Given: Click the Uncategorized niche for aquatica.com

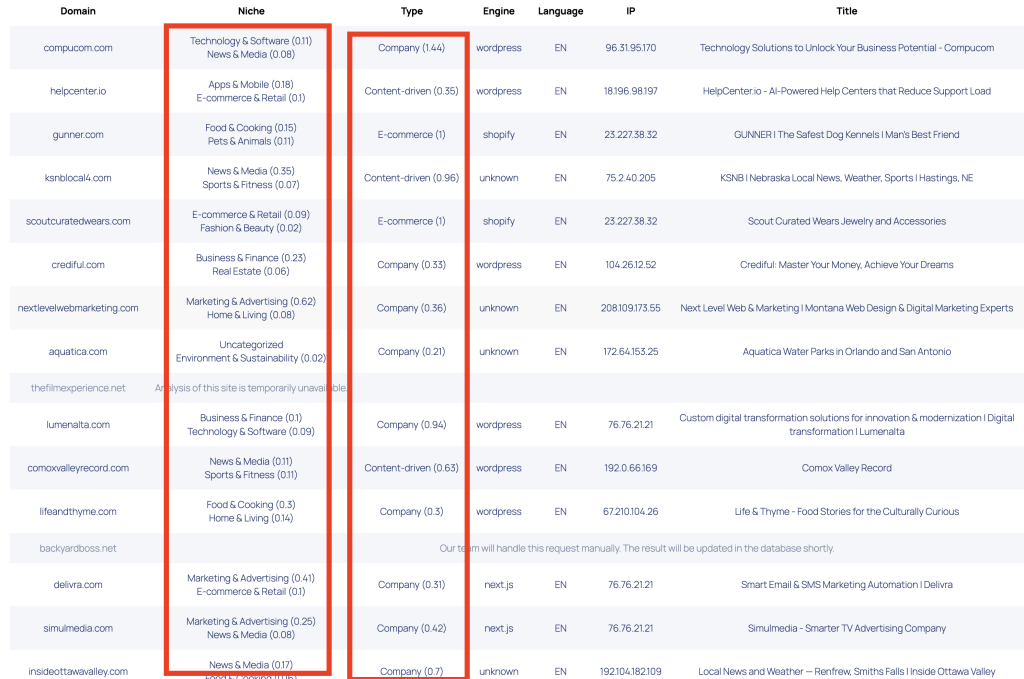Looking at the screenshot, I should click(251, 345).
